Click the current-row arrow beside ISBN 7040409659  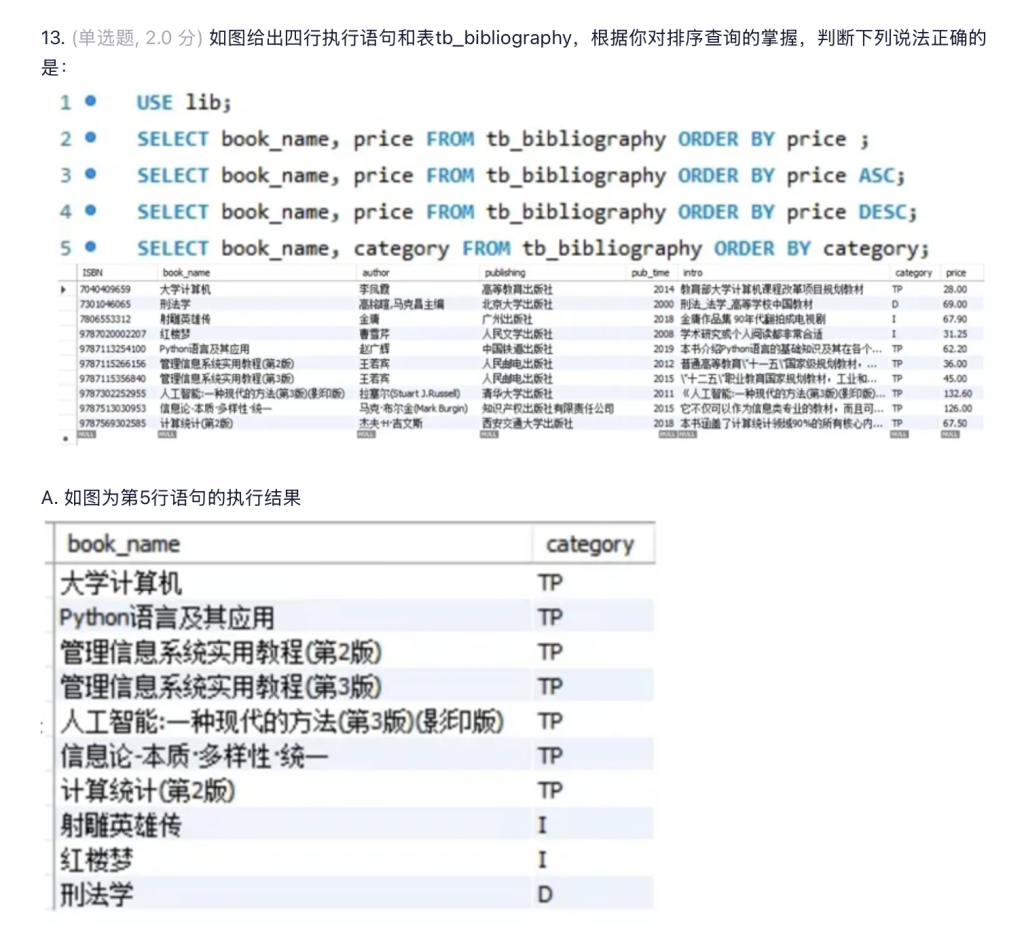tap(66, 289)
